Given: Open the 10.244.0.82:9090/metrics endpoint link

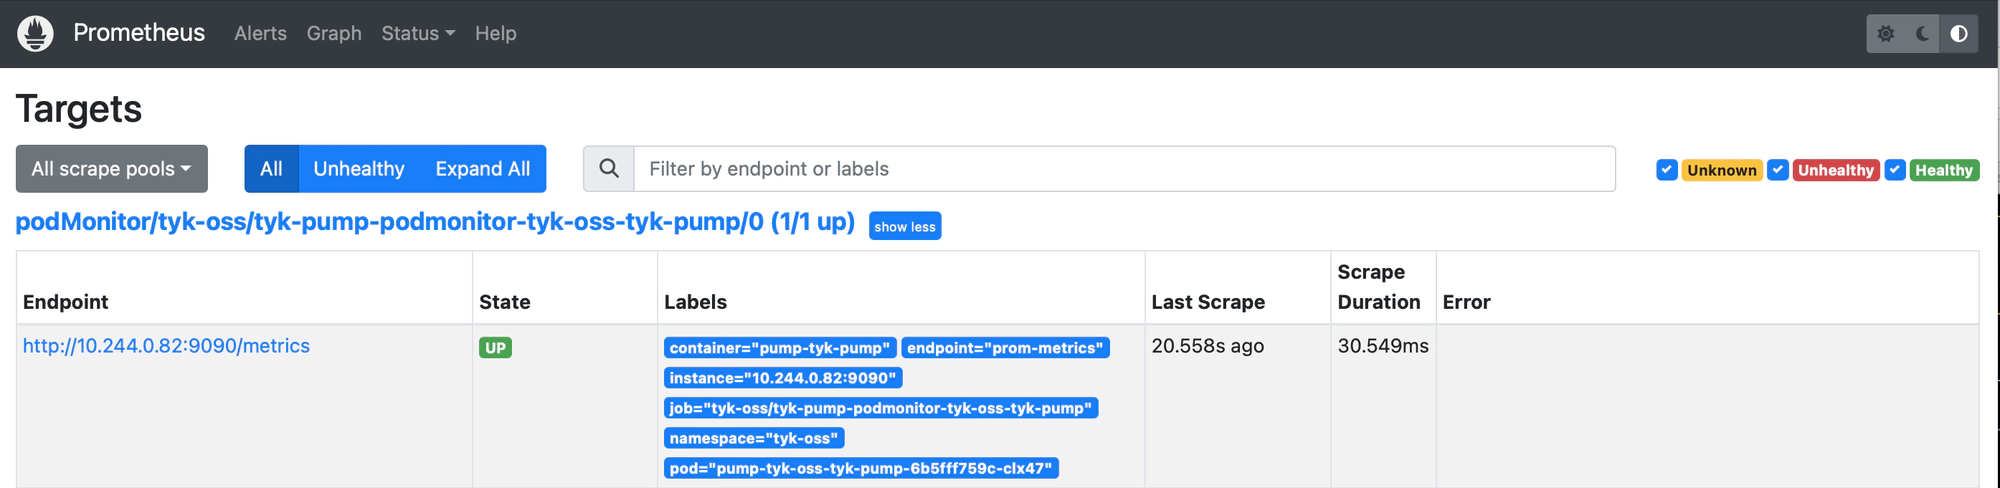Looking at the screenshot, I should pyautogui.click(x=166, y=346).
